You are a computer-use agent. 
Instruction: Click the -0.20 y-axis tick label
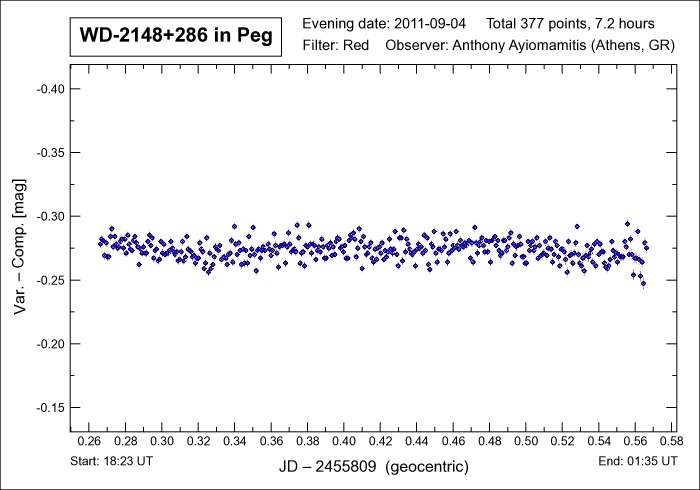pyautogui.click(x=50, y=344)
